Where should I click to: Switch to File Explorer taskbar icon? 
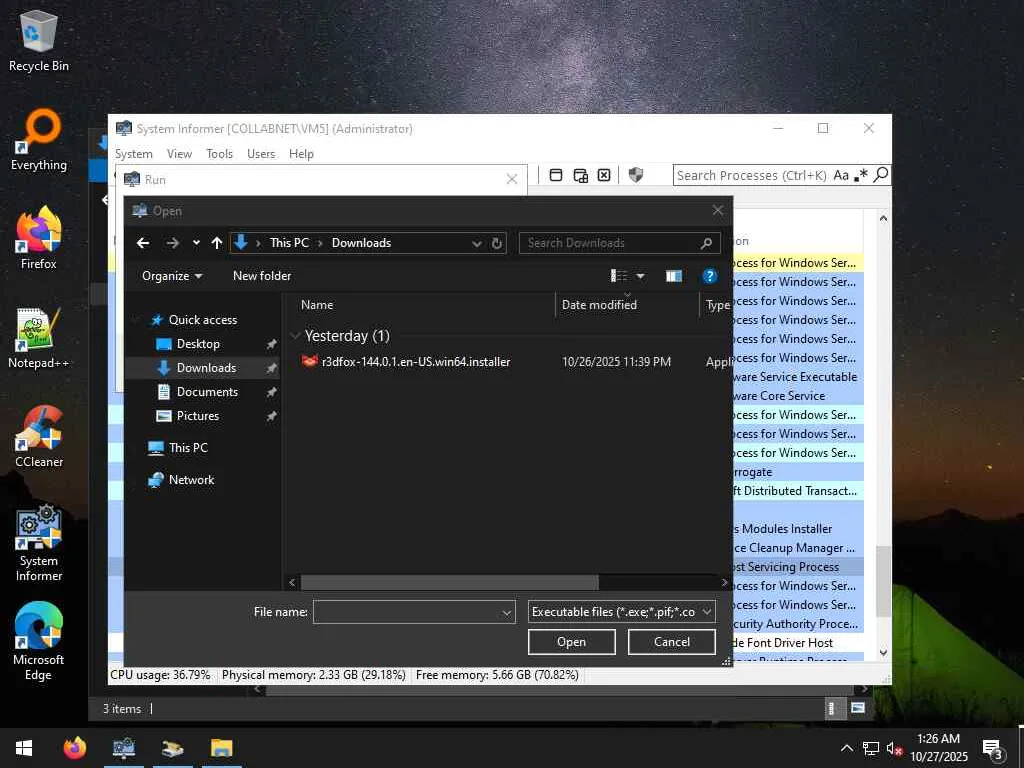coord(222,748)
